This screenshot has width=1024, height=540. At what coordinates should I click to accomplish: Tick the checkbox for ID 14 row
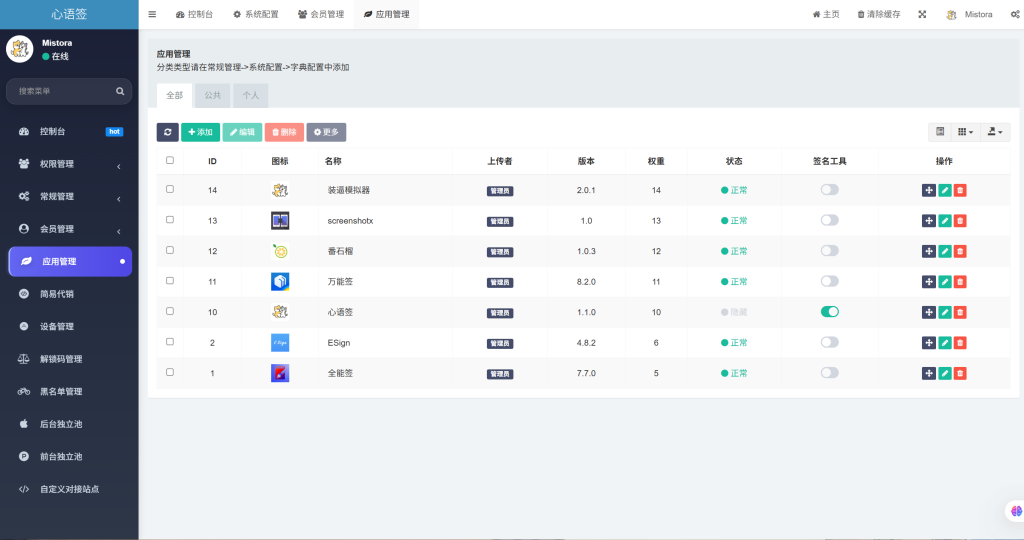(170, 189)
